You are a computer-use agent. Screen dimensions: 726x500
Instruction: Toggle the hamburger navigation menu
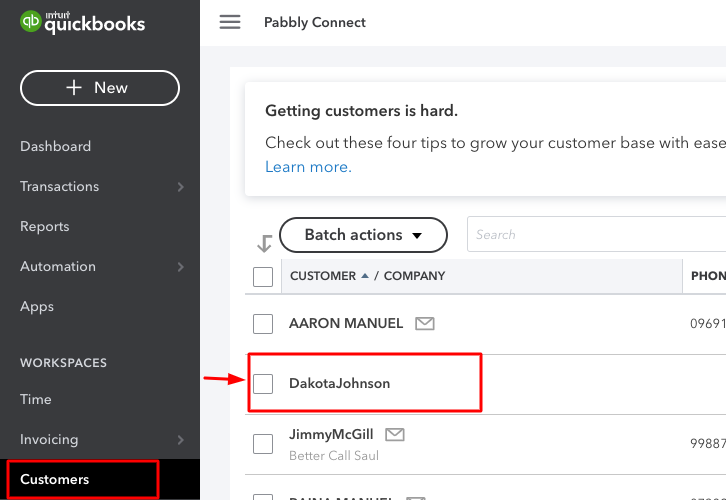tap(230, 22)
